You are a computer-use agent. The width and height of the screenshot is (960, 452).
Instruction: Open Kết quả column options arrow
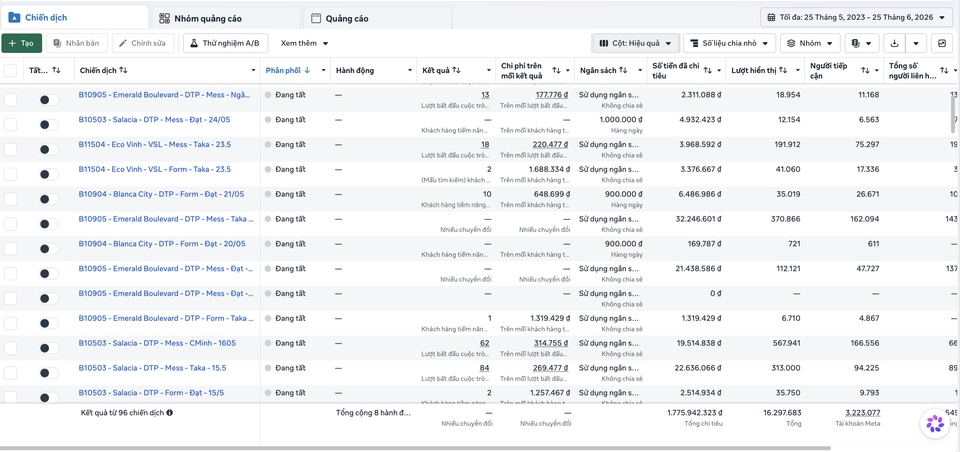489,70
